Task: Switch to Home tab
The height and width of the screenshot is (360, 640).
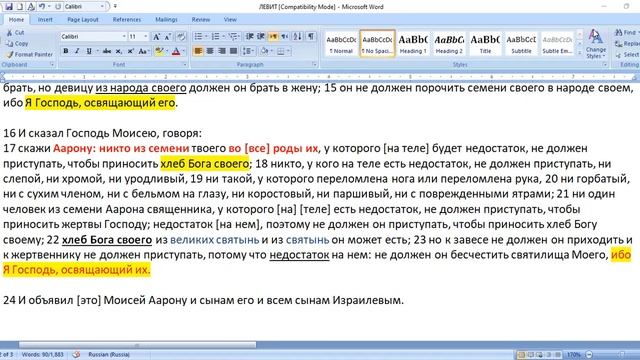Action: click(16, 20)
